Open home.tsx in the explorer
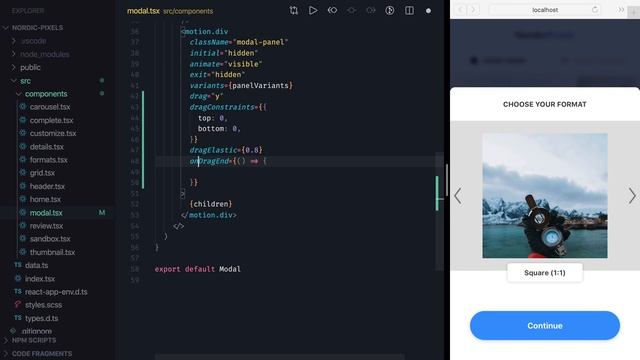This screenshot has width=640, height=360. (45, 200)
